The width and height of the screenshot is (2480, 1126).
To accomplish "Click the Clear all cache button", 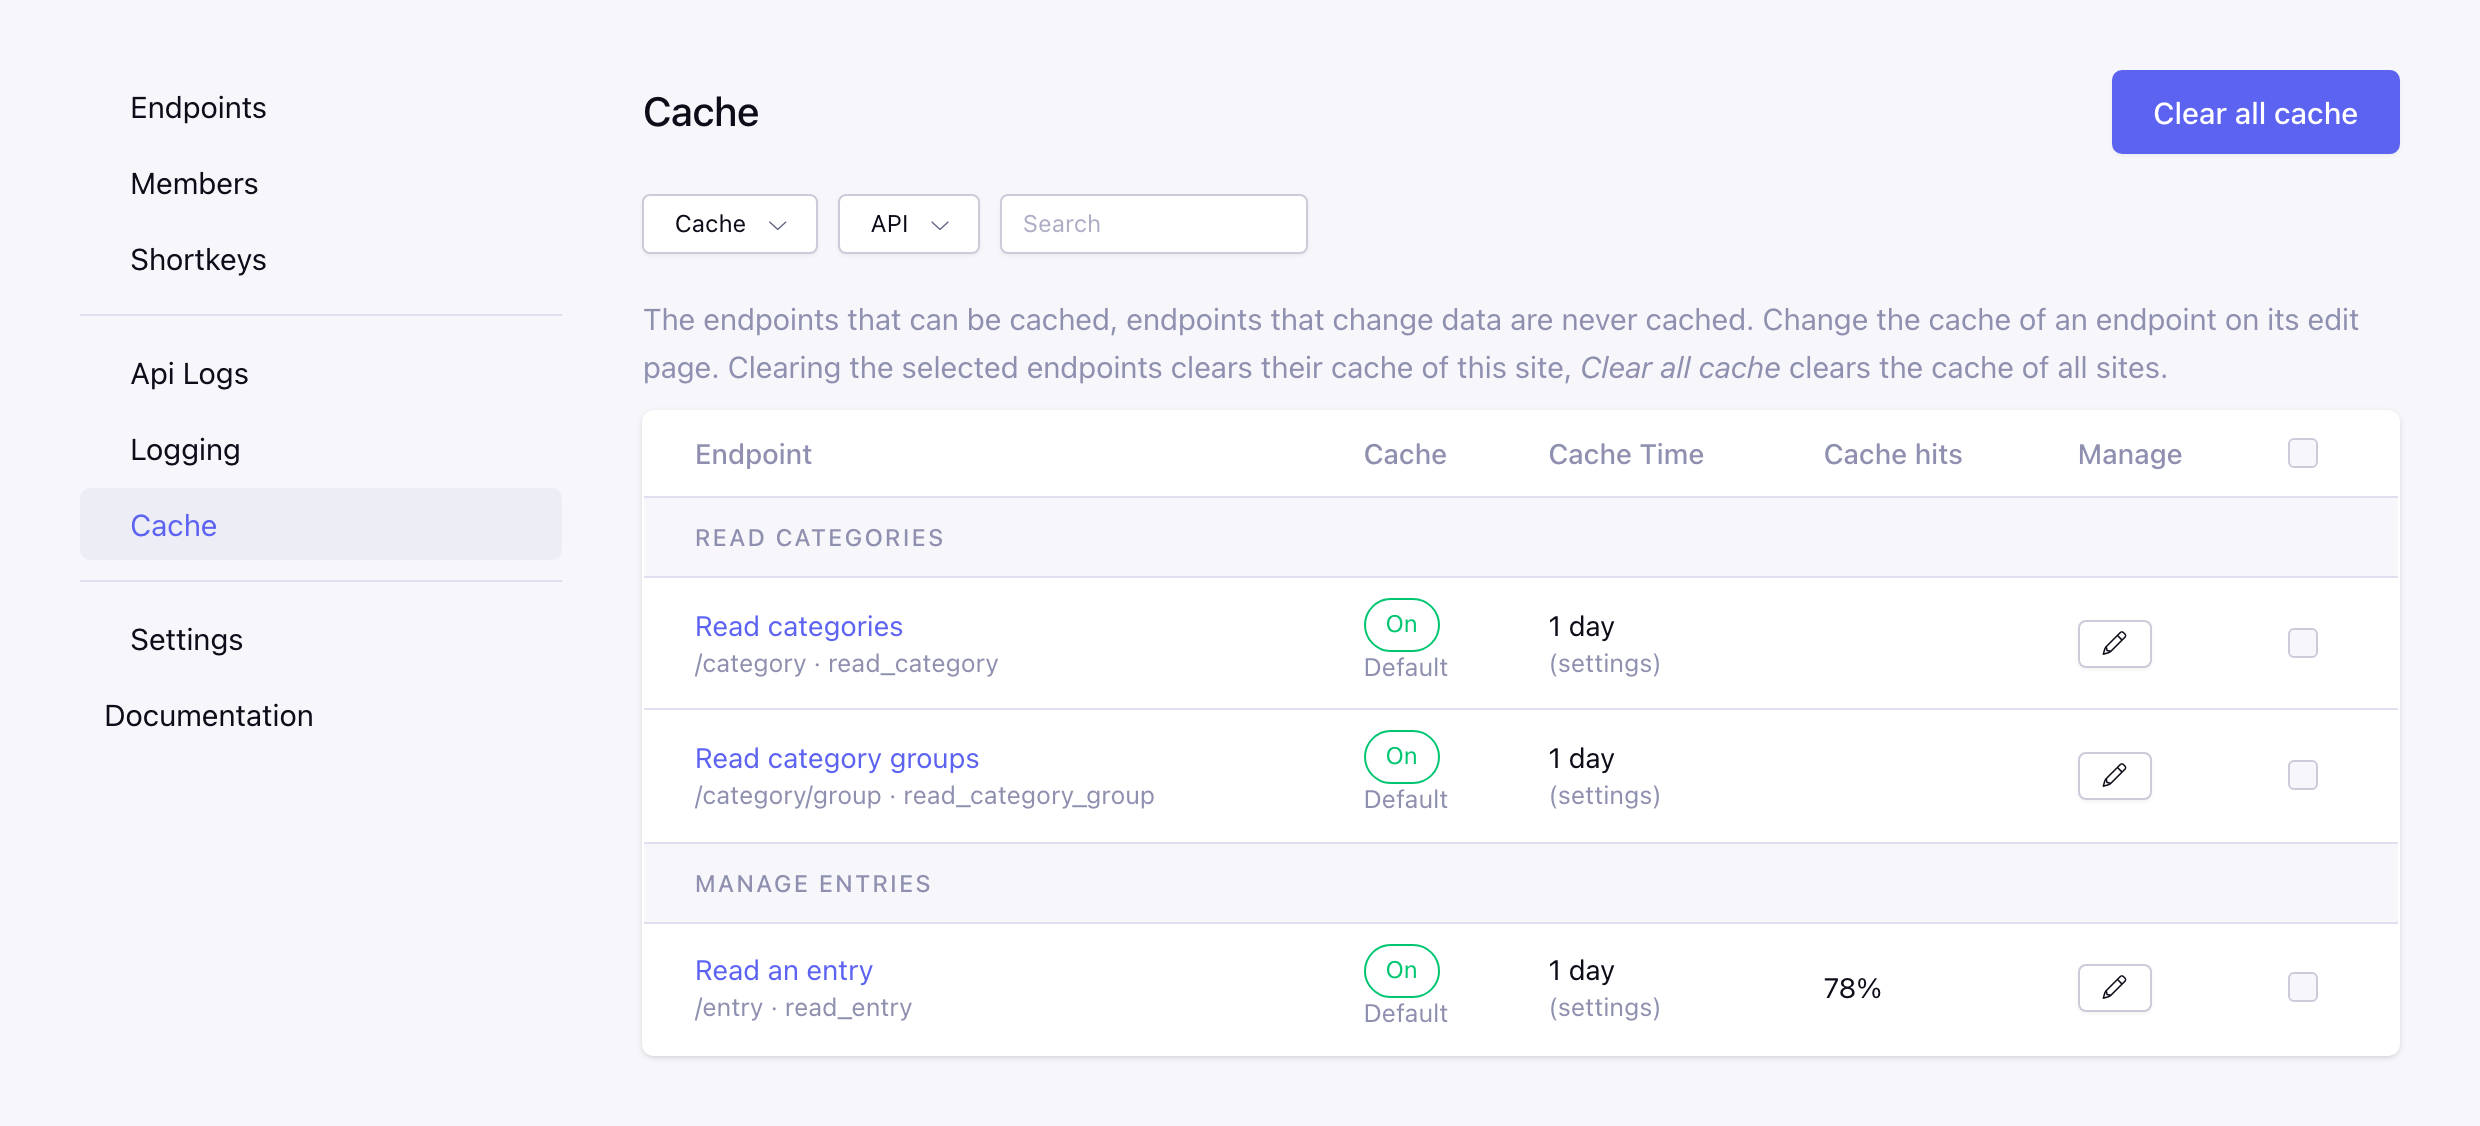I will point(2255,112).
